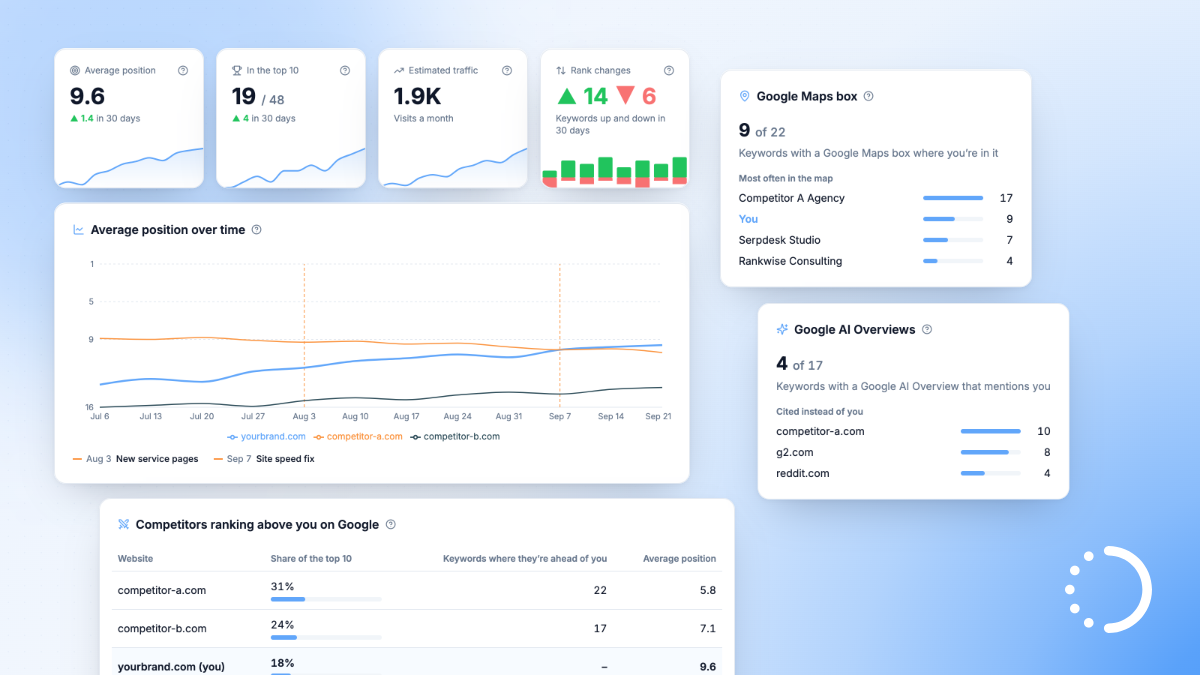Select the Sep 7 Site speed fix annotation
Viewport: 1200px width, 675px height.
point(264,459)
